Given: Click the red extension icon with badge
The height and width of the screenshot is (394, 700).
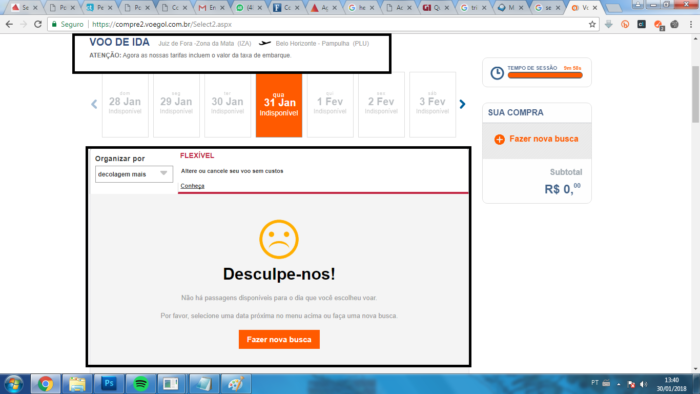Looking at the screenshot, I should [x=658, y=25].
